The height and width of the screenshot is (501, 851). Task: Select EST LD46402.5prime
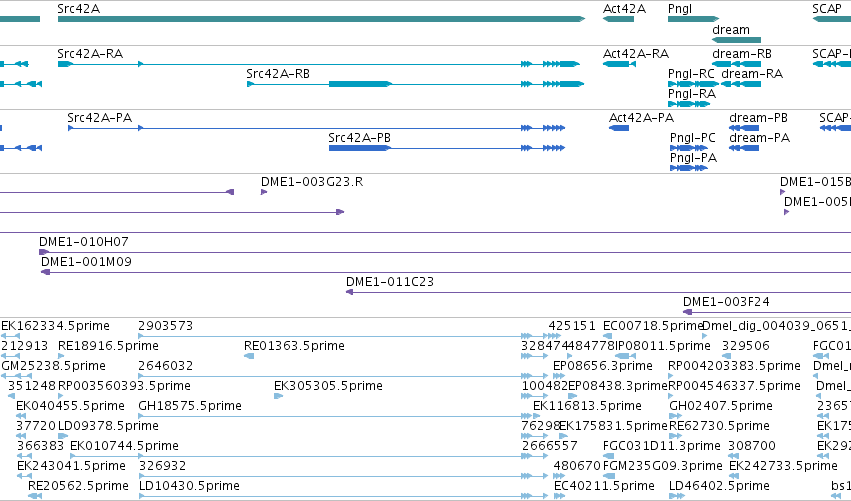[719, 486]
